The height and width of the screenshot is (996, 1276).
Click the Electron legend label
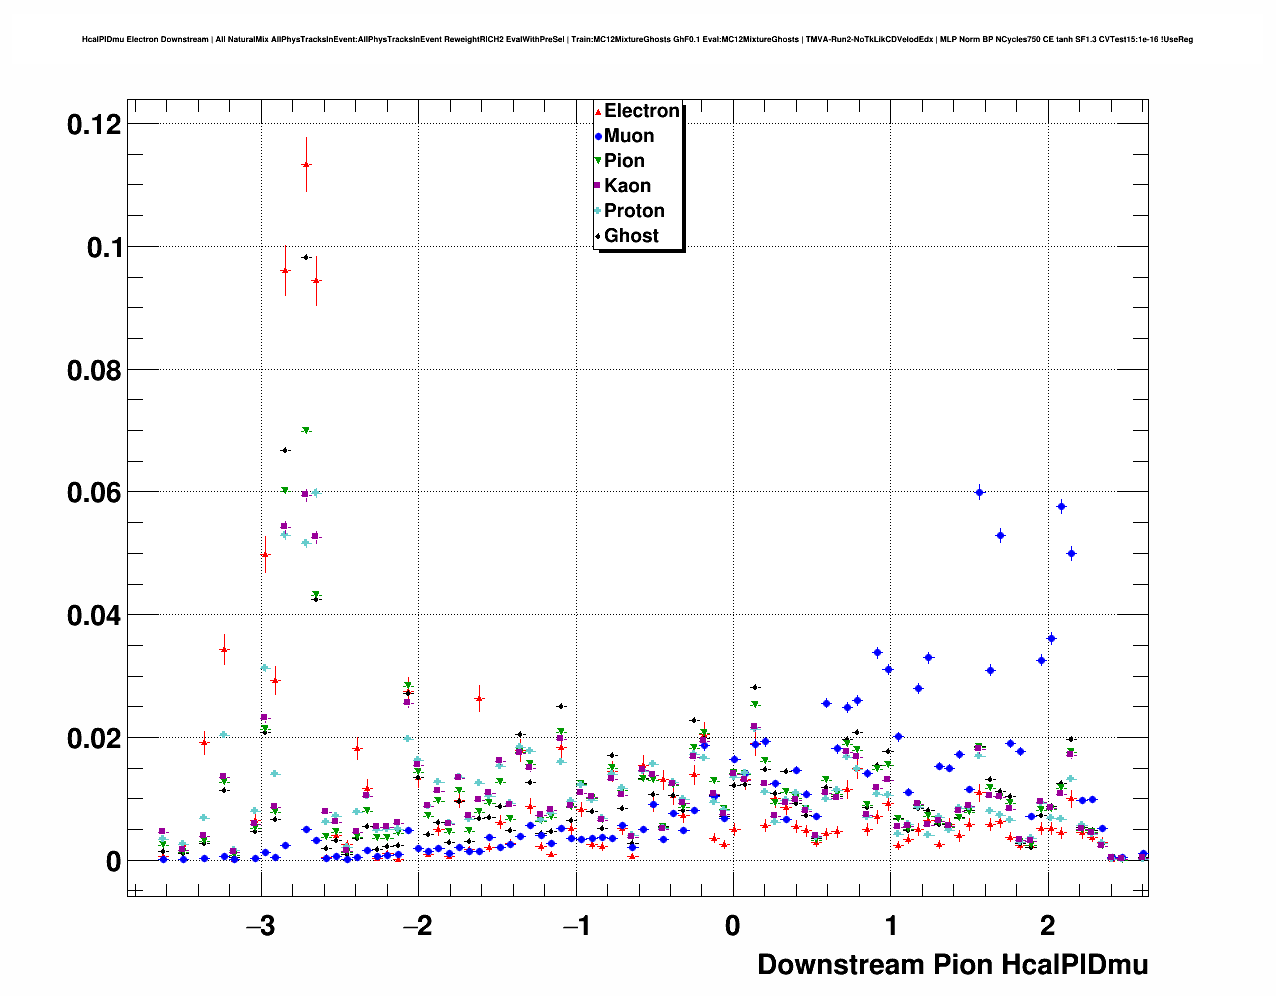pyautogui.click(x=642, y=111)
